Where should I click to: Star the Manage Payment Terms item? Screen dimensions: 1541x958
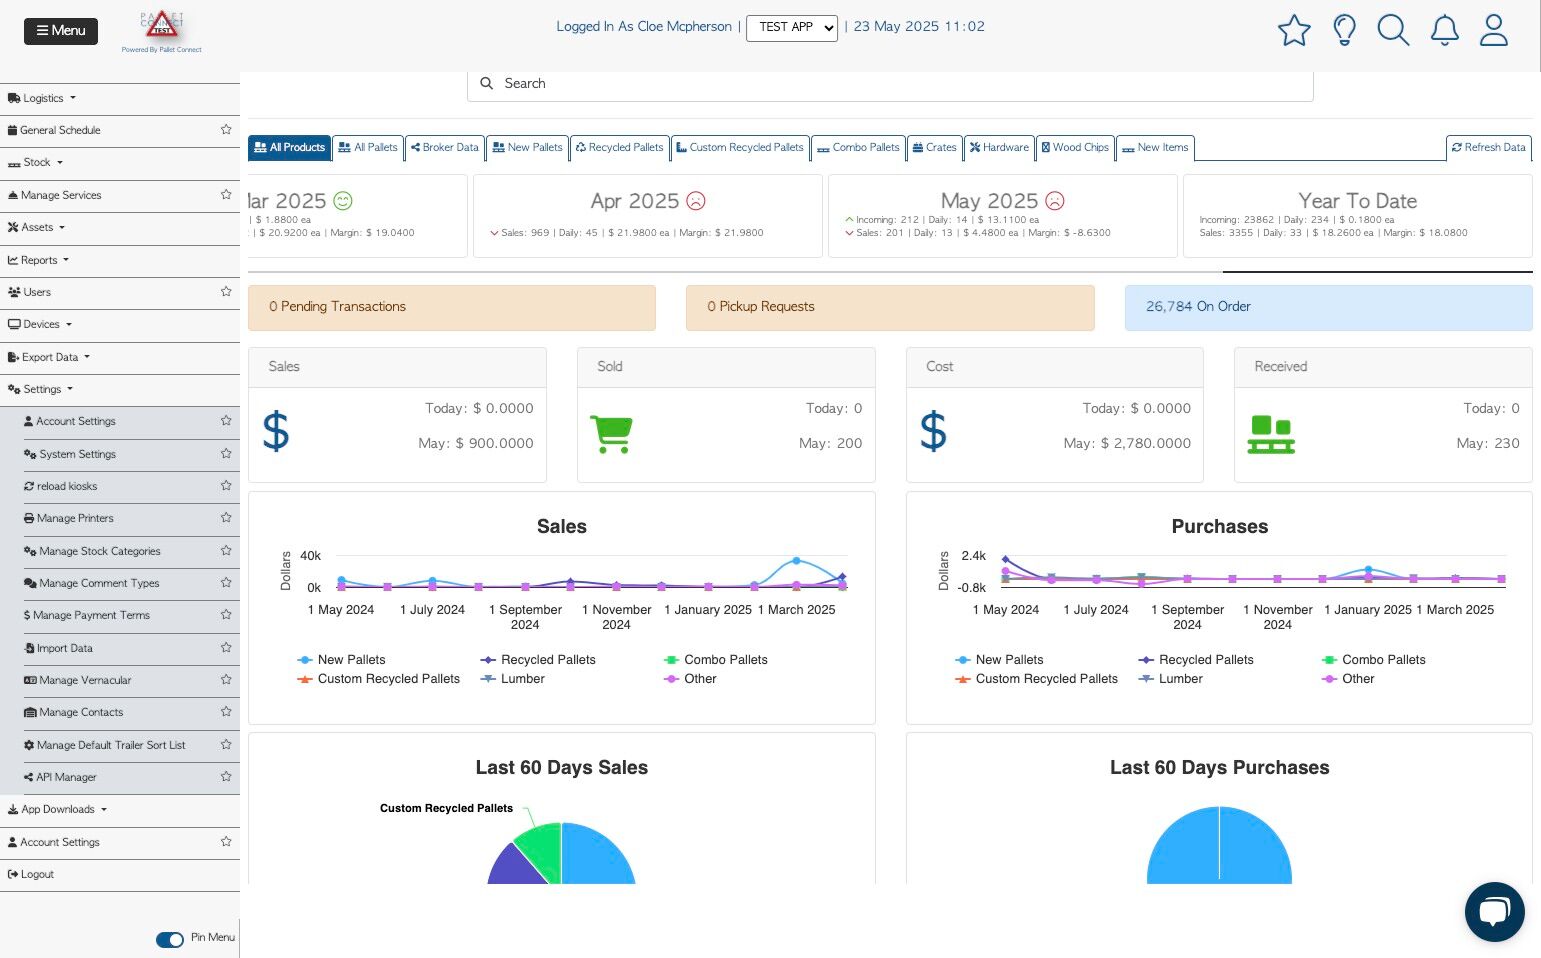pyautogui.click(x=226, y=615)
